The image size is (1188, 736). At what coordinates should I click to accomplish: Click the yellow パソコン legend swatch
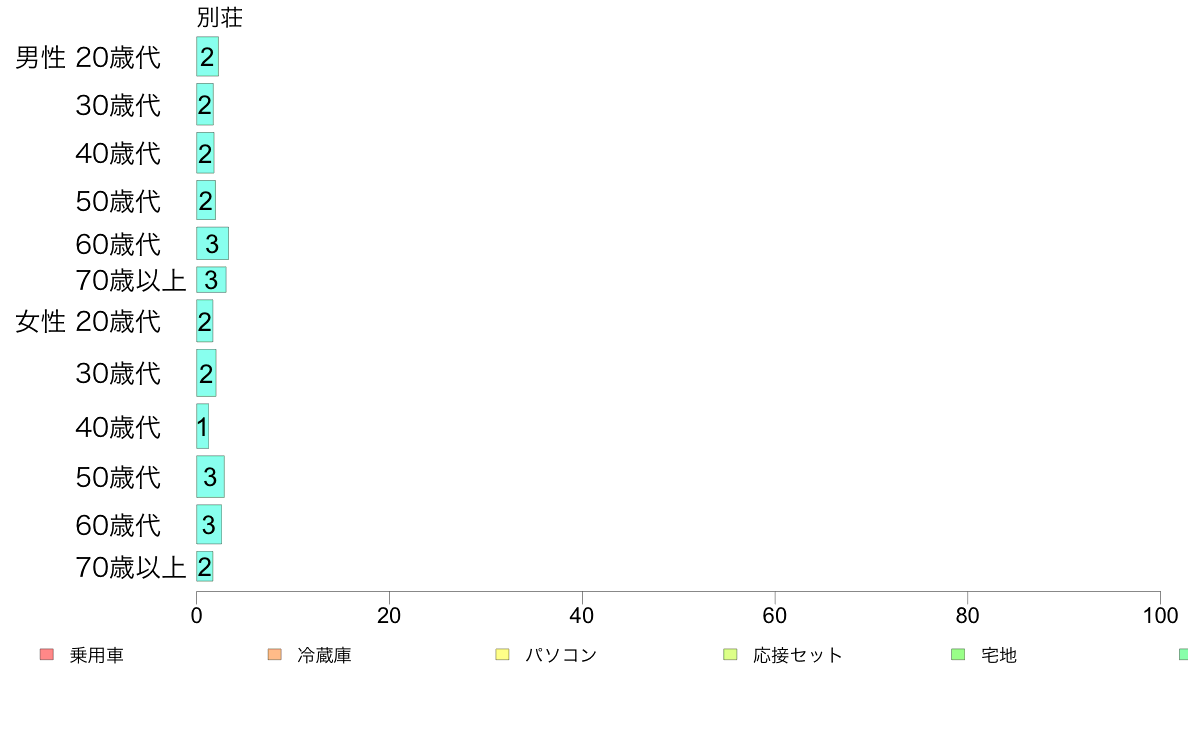click(x=502, y=654)
